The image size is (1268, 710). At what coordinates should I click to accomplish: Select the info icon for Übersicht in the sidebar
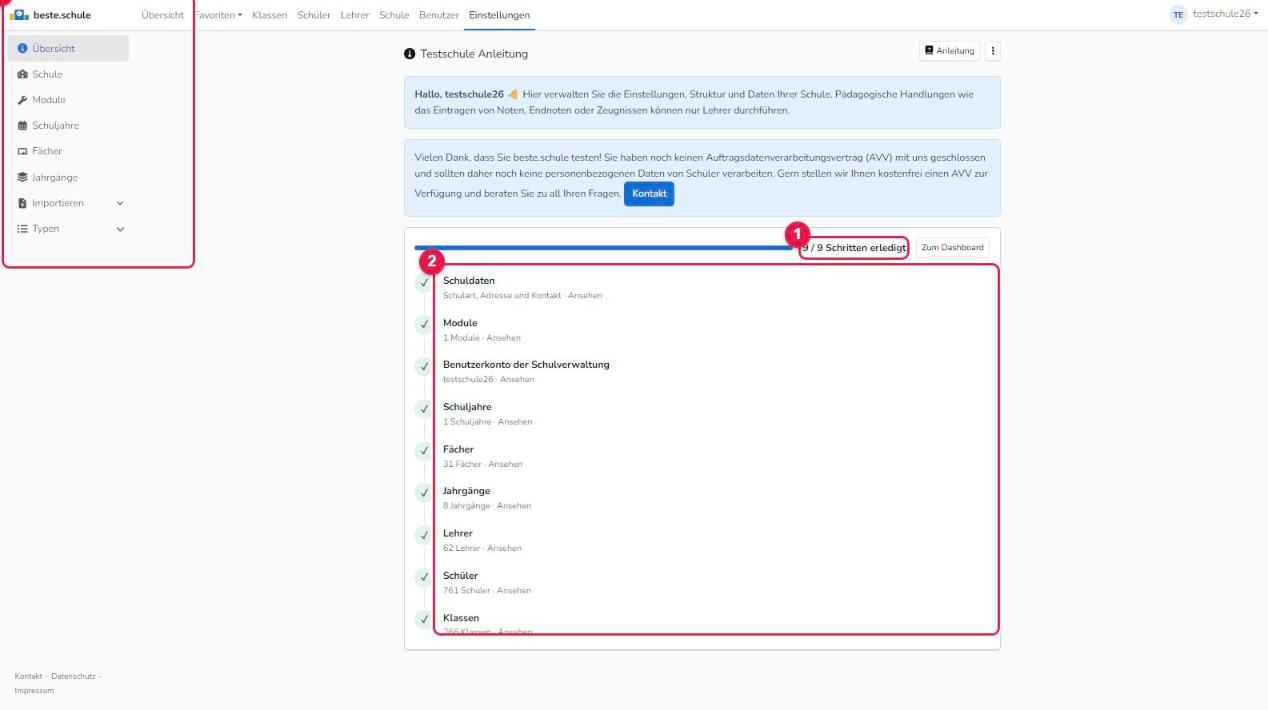[x=23, y=49]
